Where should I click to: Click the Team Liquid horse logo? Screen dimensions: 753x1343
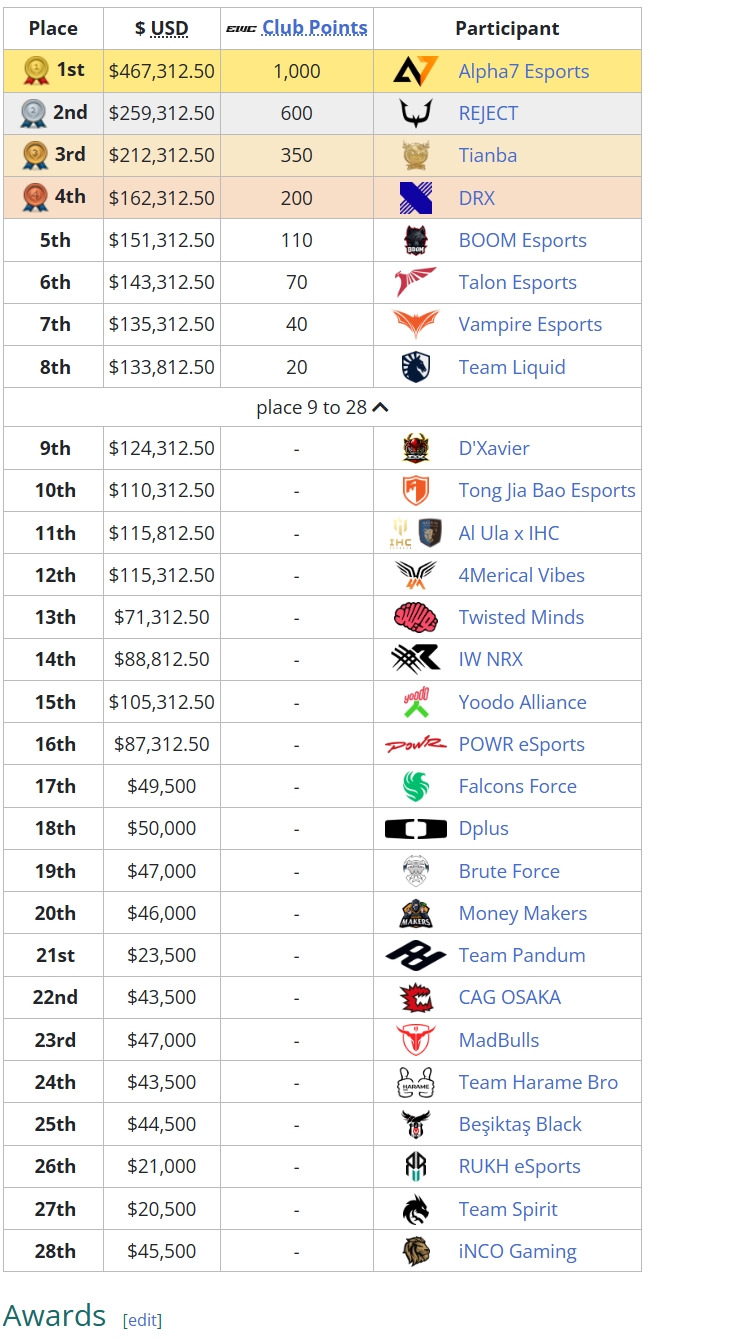pyautogui.click(x=415, y=367)
